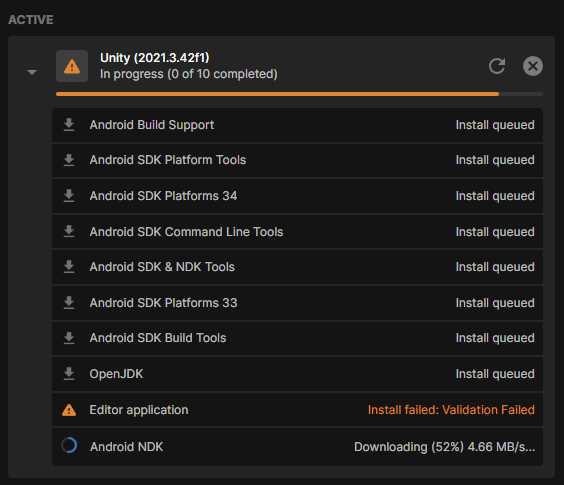The width and height of the screenshot is (564, 485).
Task: Cancel the Unity install with the X button
Action: [532, 66]
